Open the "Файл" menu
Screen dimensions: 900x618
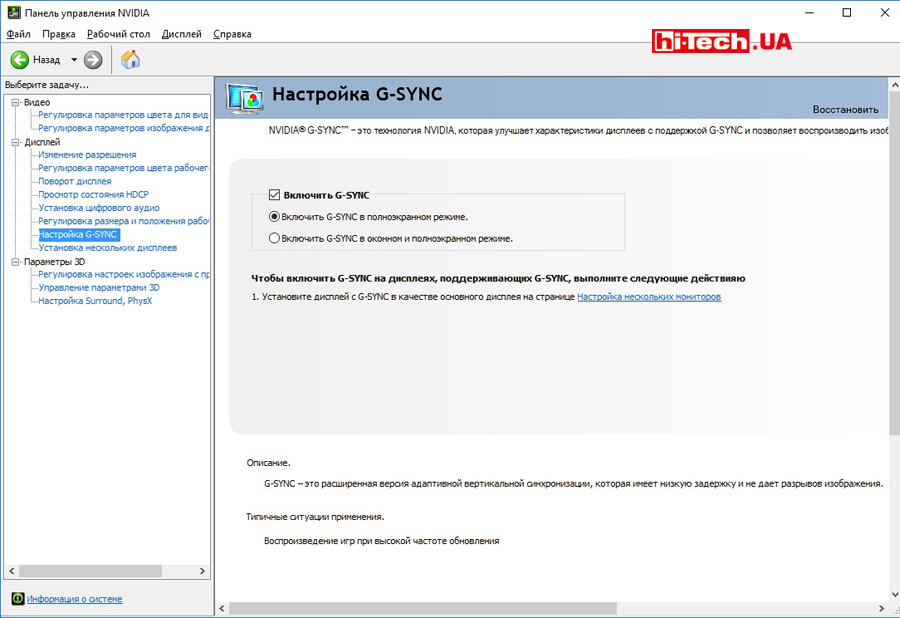point(18,34)
